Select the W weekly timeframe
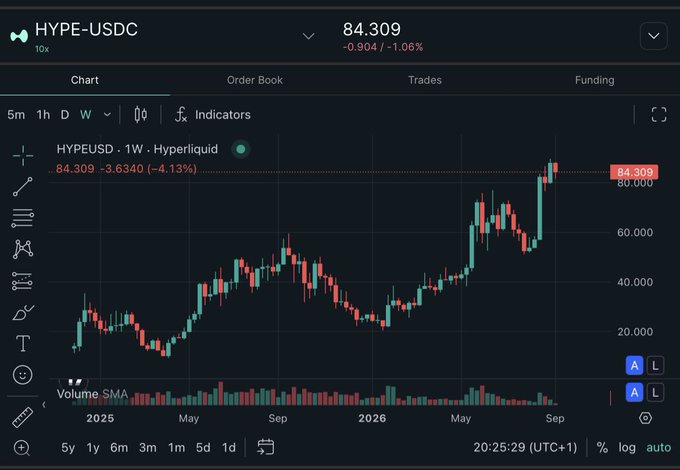 pos(85,114)
